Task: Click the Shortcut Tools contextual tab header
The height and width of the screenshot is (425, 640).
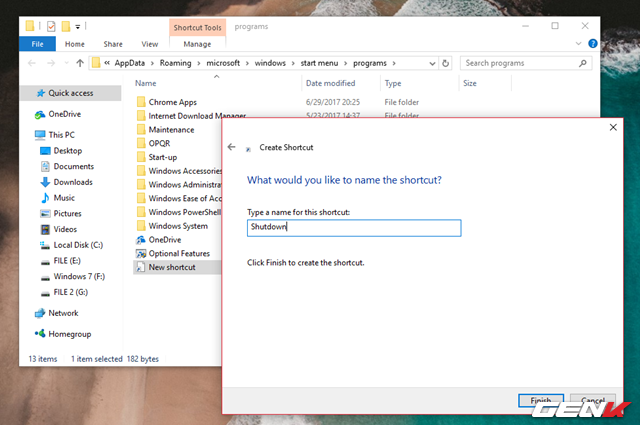Action: [197, 27]
